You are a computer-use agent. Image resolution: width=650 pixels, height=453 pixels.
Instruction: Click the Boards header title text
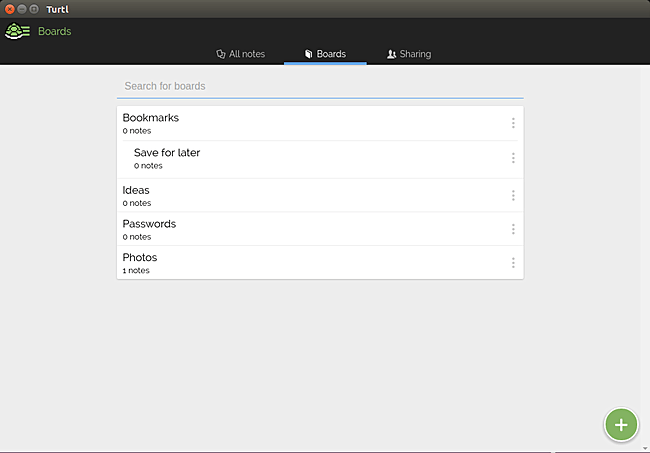(x=54, y=31)
